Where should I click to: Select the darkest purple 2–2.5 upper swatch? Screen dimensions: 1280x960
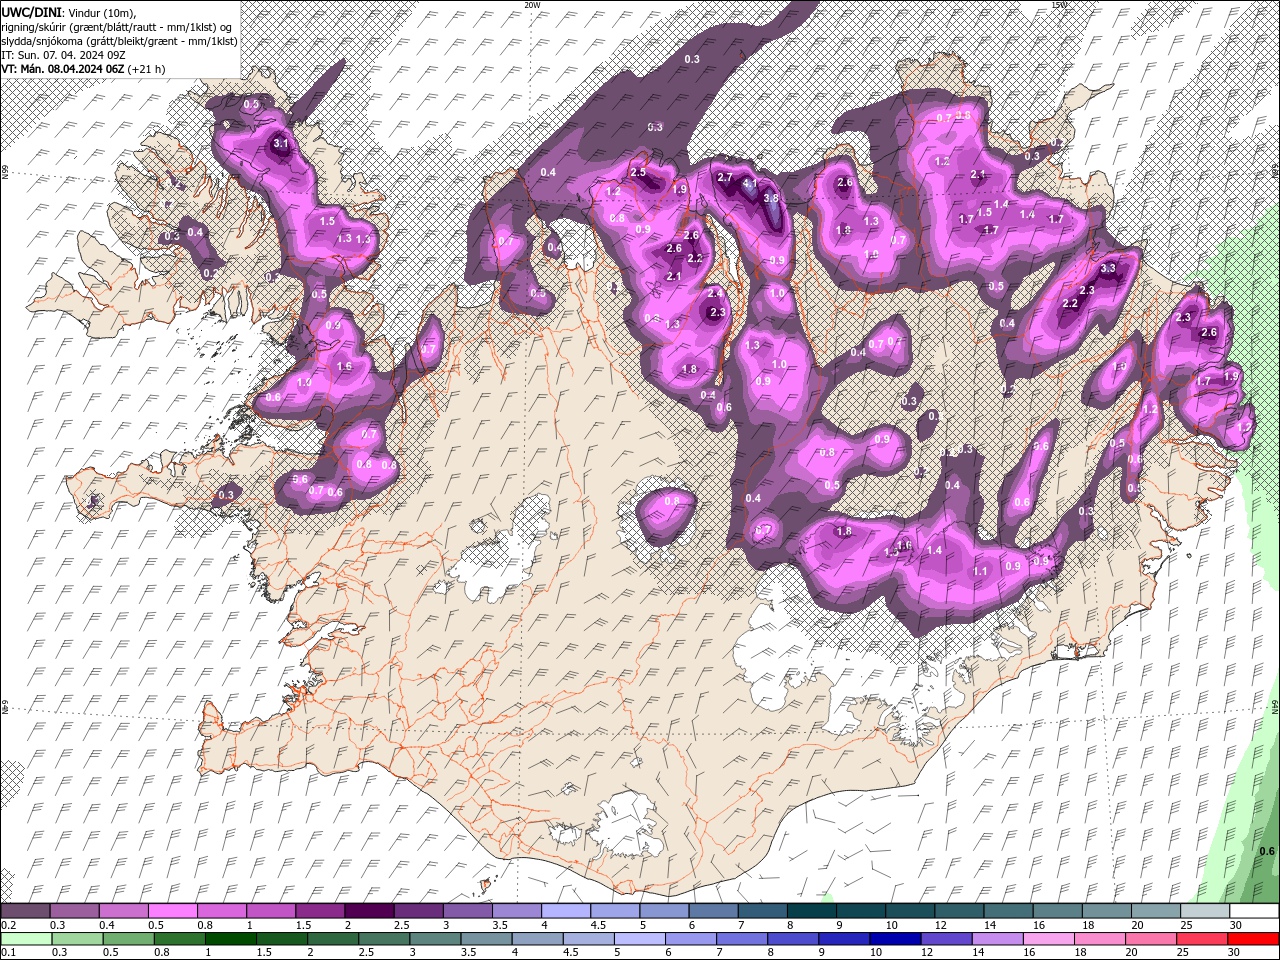click(x=368, y=910)
